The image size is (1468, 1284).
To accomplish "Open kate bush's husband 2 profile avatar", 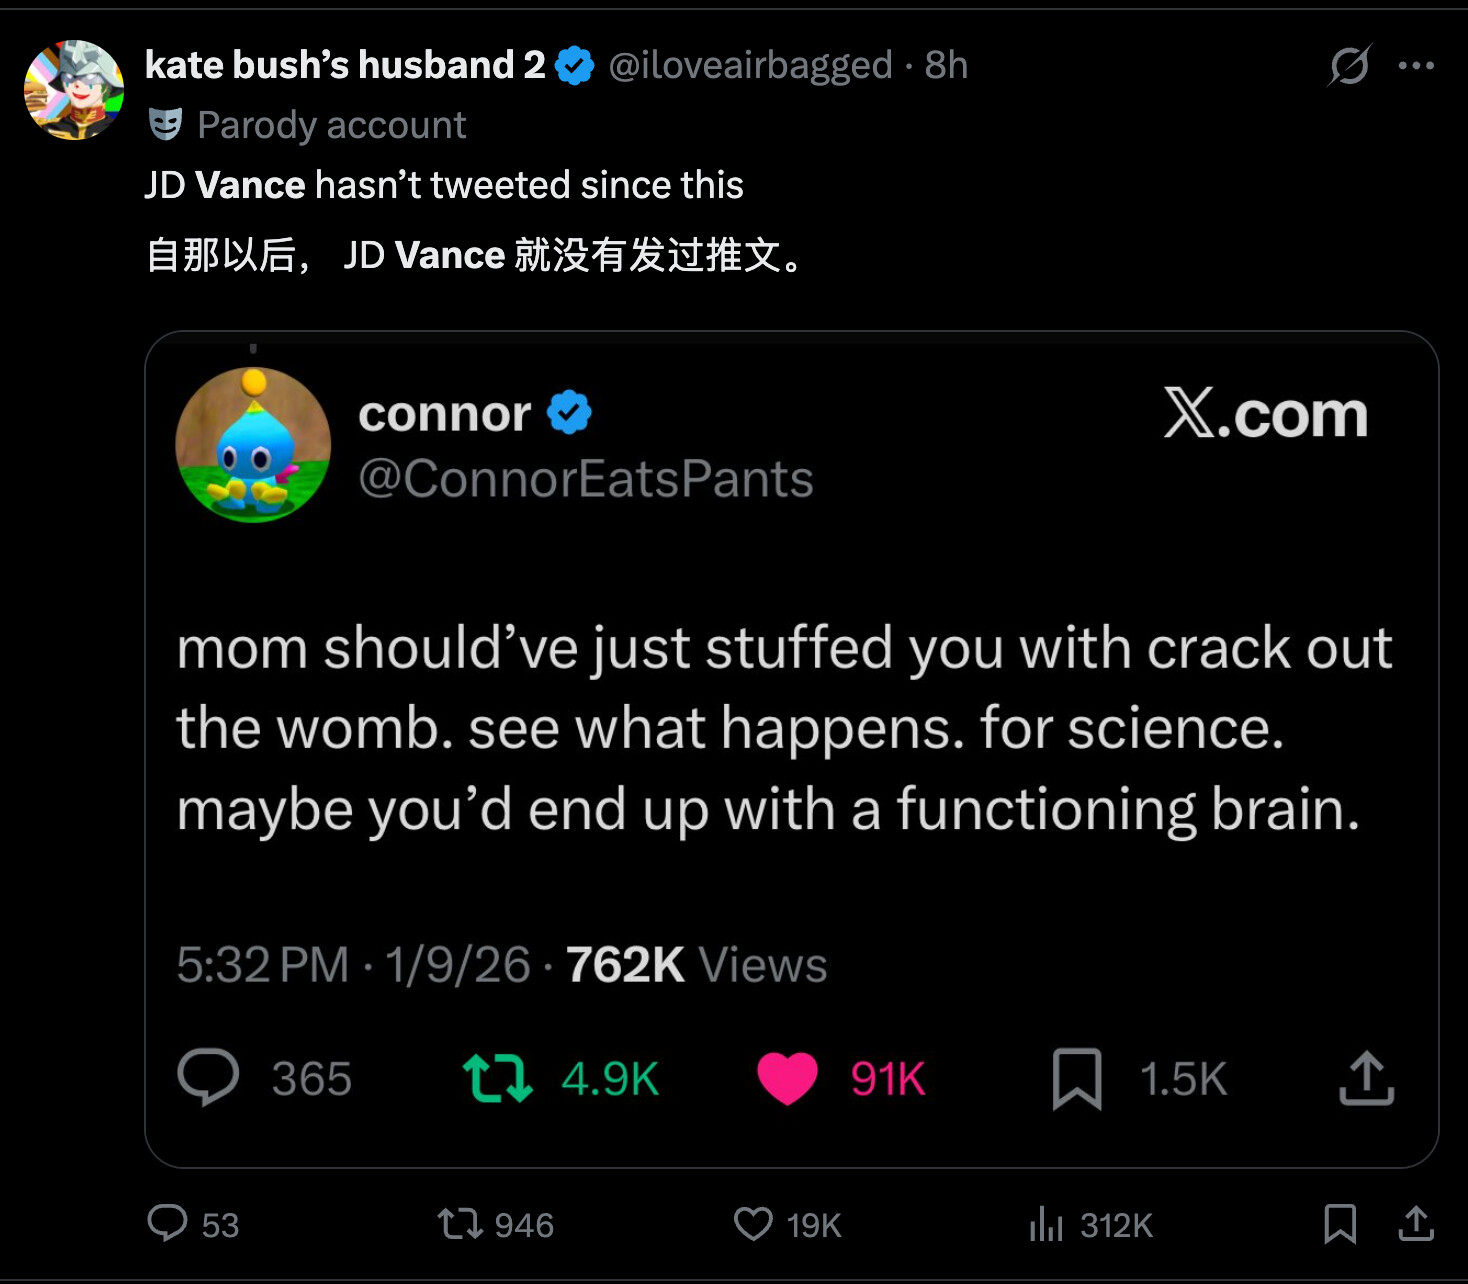I will pyautogui.click(x=74, y=90).
